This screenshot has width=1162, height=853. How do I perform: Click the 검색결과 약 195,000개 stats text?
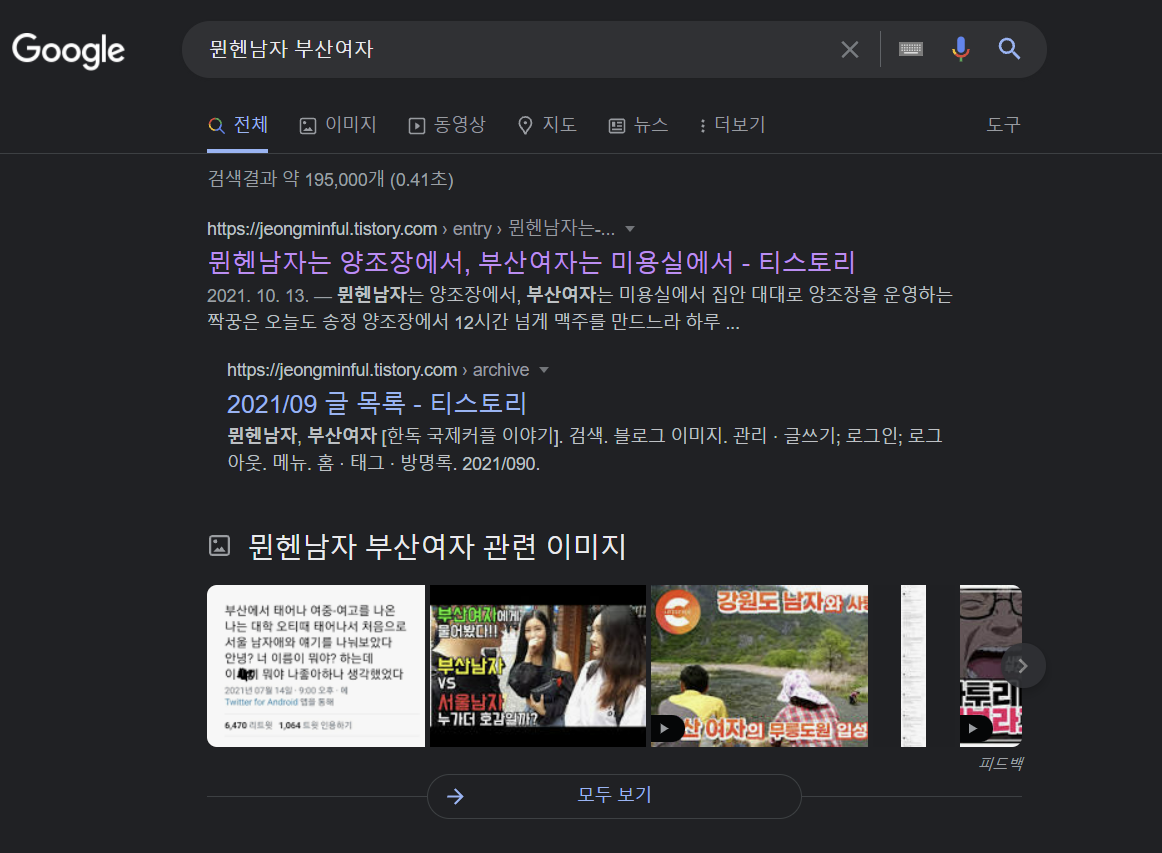[x=331, y=179]
